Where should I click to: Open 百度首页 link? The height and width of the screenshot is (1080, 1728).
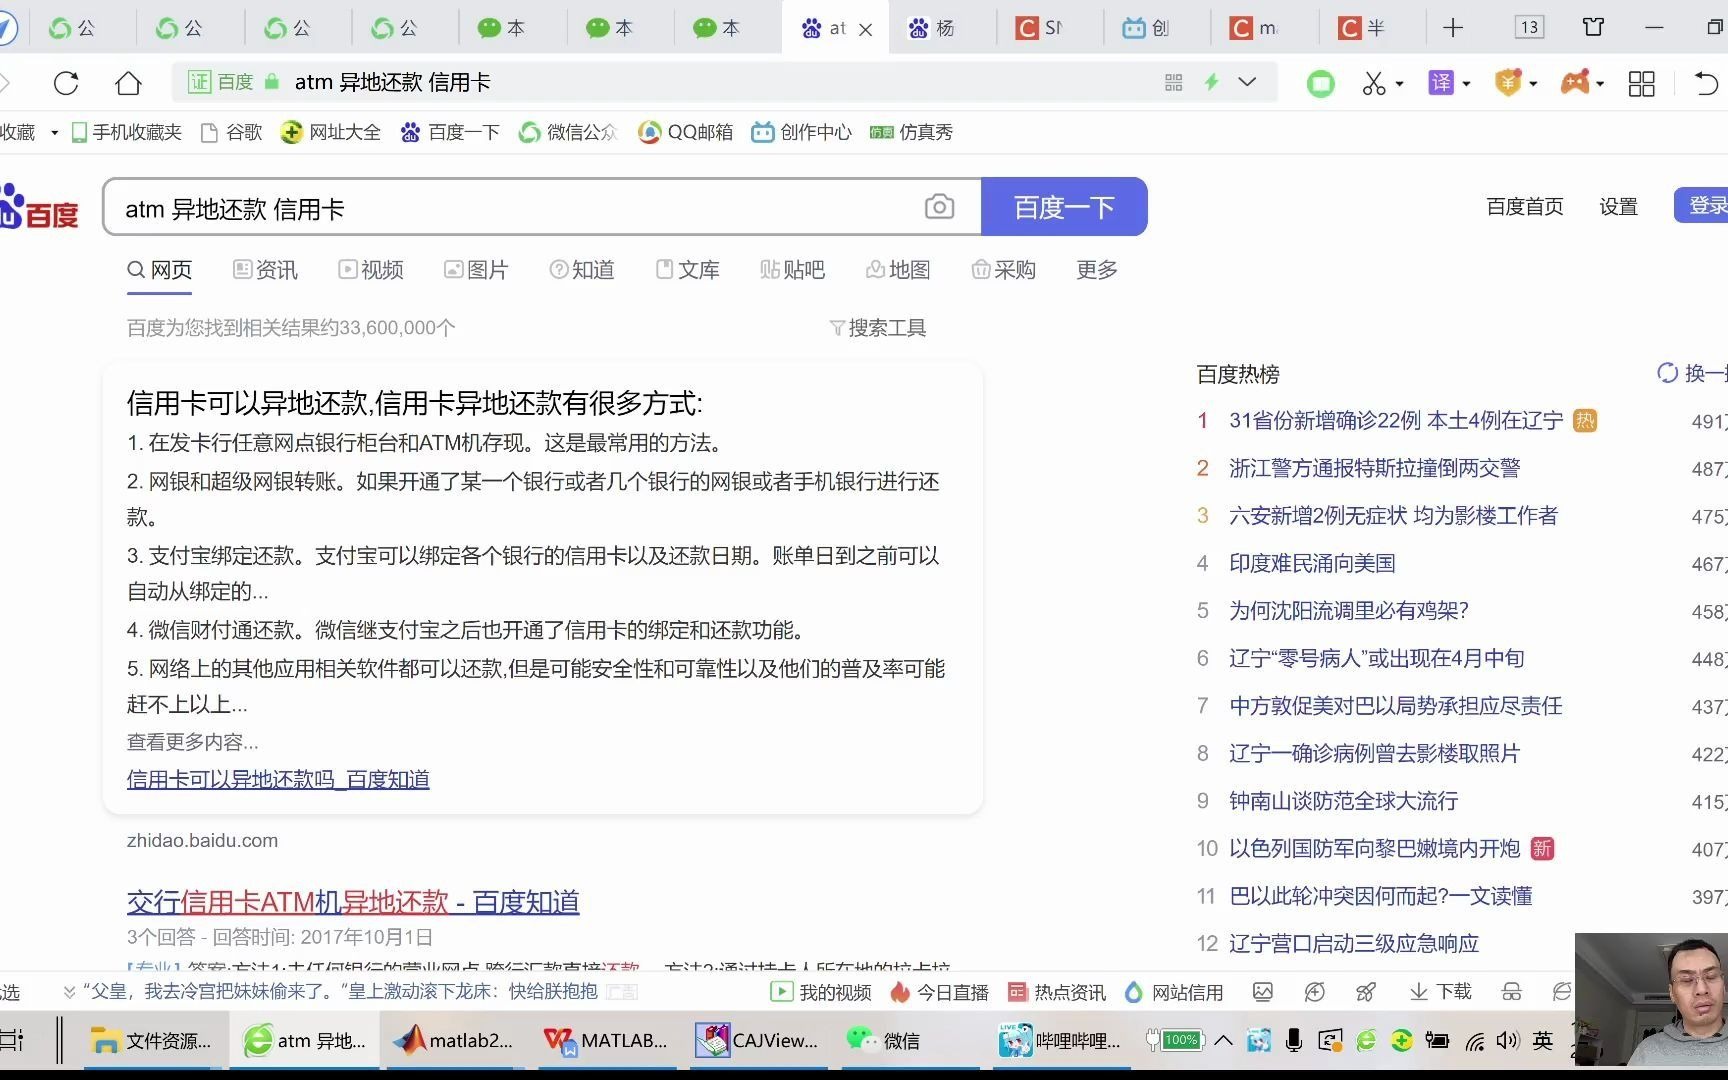(1525, 206)
